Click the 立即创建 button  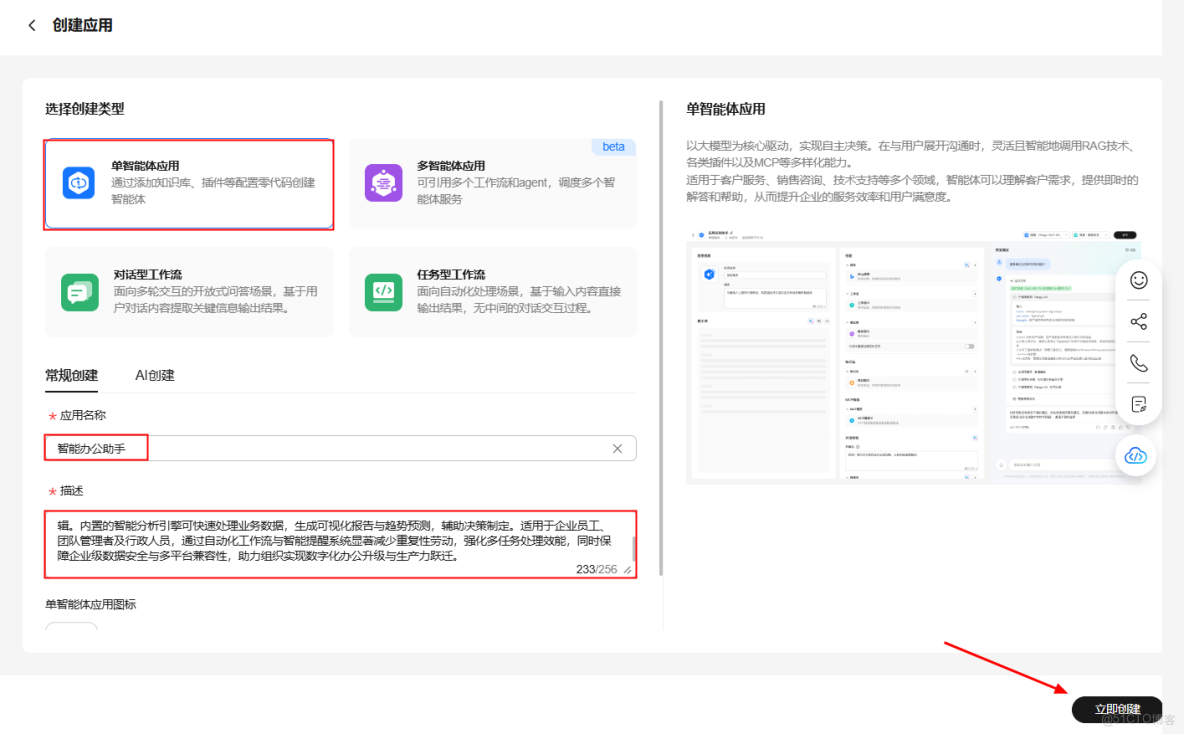[x=1116, y=709]
